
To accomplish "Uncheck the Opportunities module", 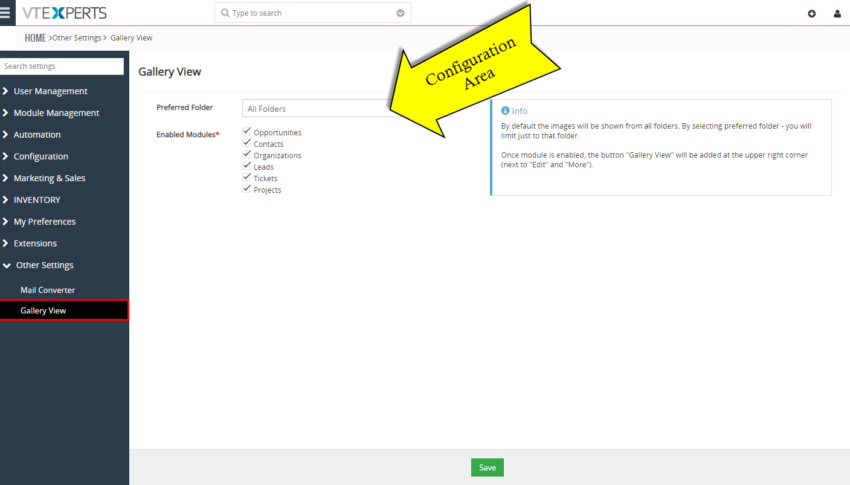I will click(247, 131).
